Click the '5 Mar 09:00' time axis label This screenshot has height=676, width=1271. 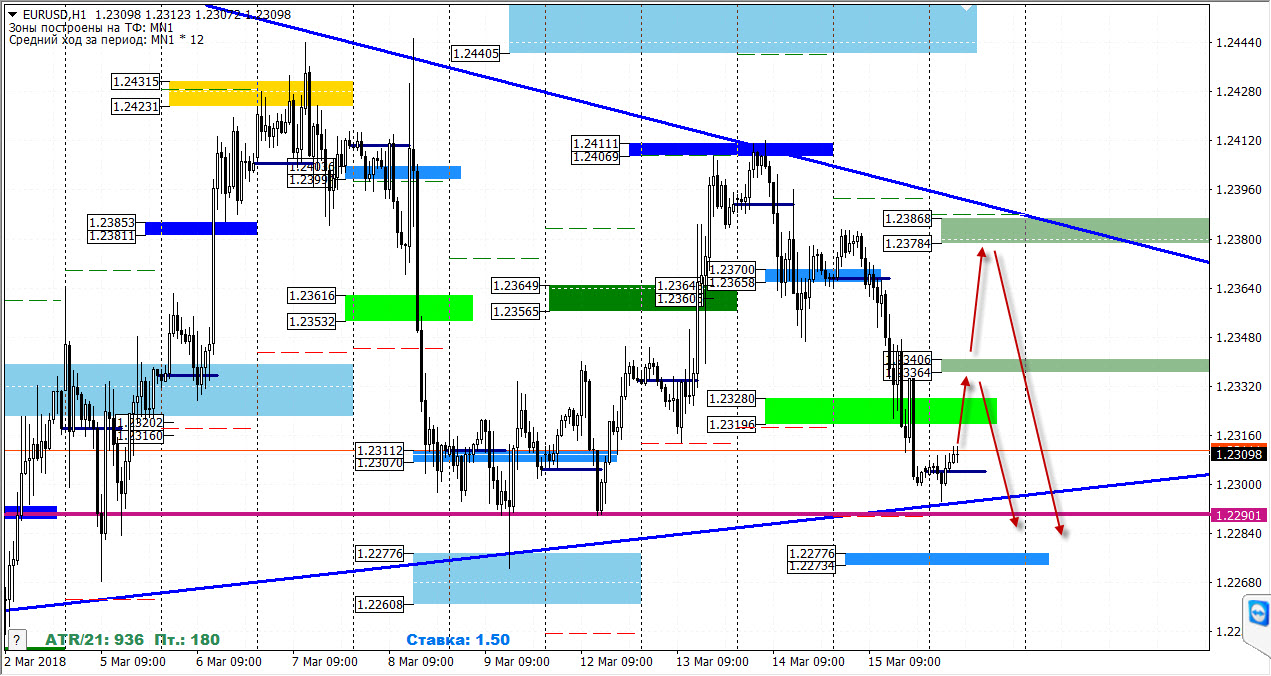click(x=133, y=662)
